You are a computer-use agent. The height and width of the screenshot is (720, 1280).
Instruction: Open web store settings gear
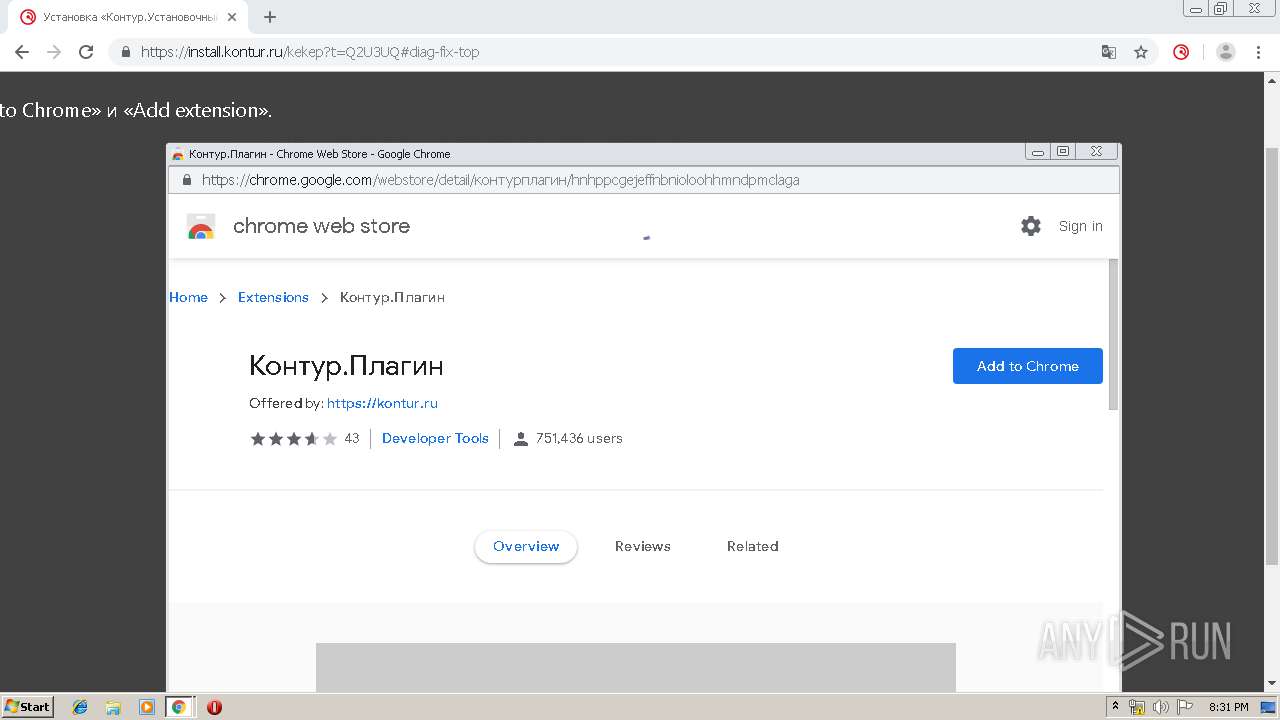[1031, 226]
